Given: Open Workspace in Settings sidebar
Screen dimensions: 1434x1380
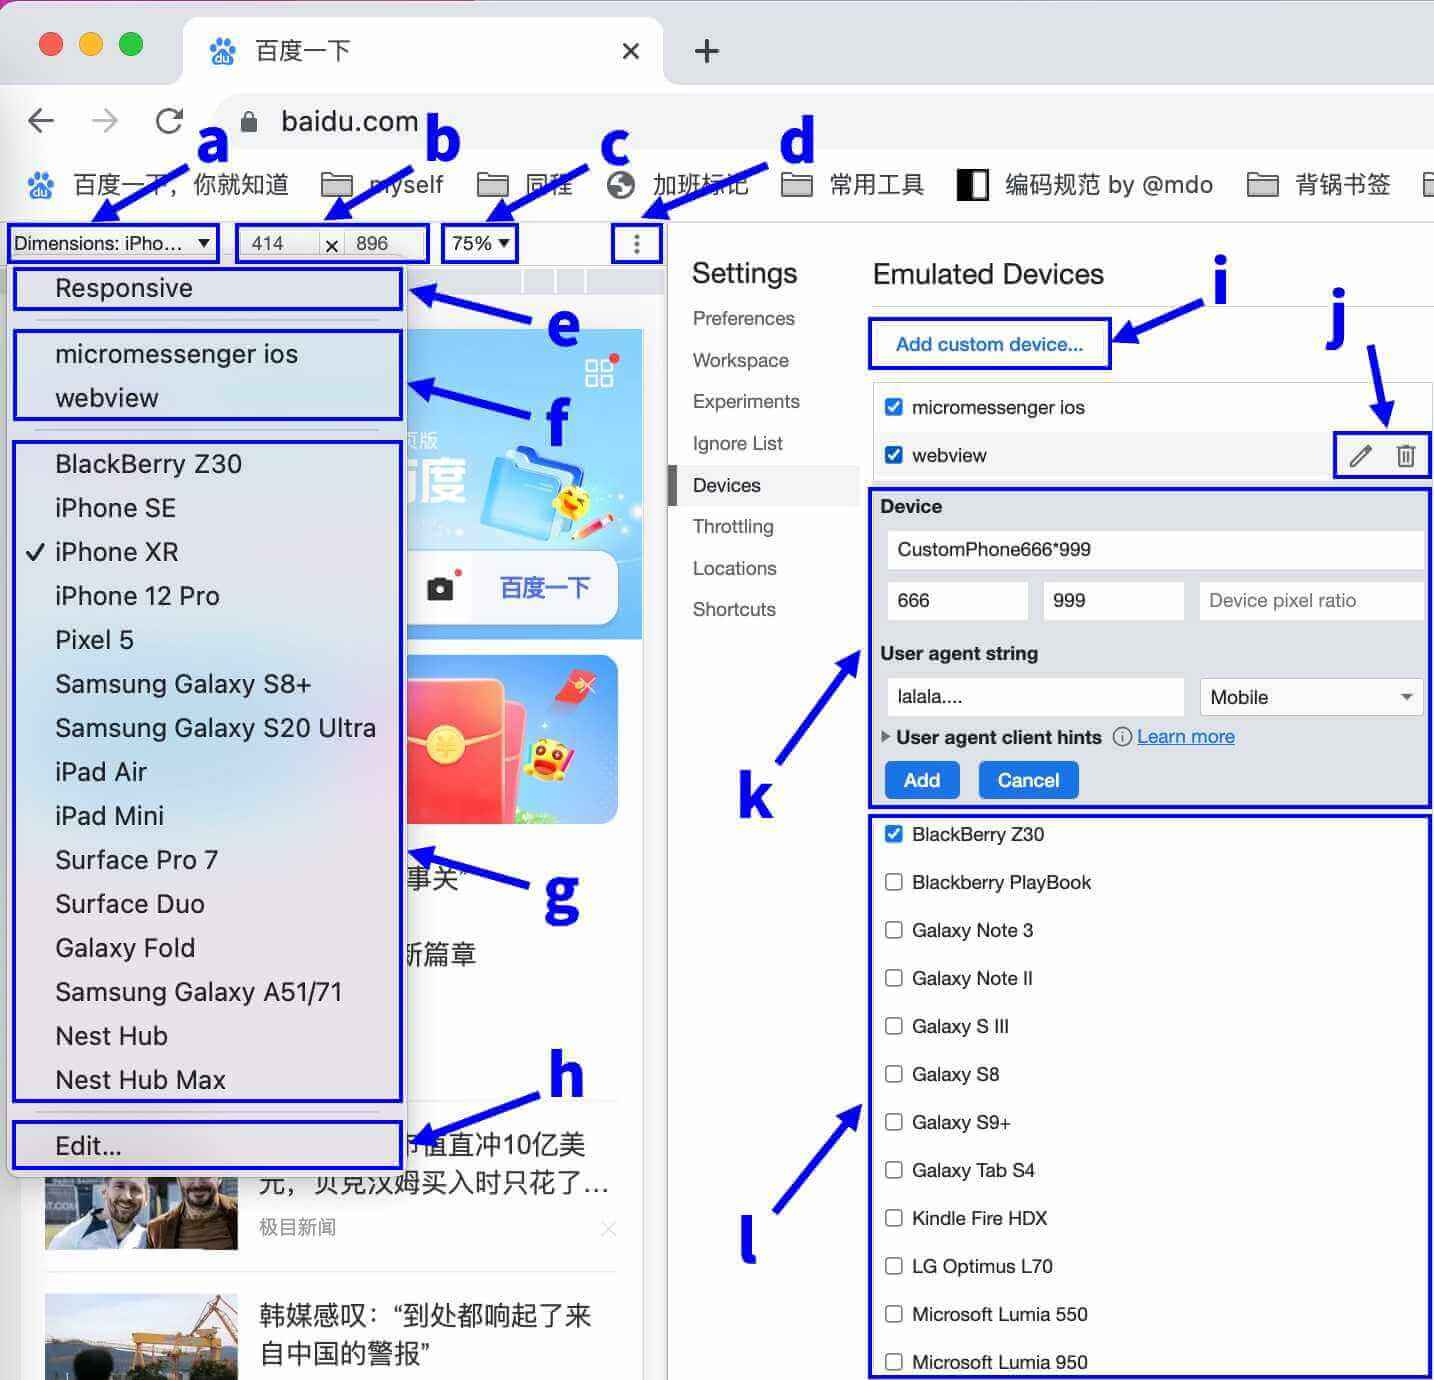Looking at the screenshot, I should coord(741,360).
